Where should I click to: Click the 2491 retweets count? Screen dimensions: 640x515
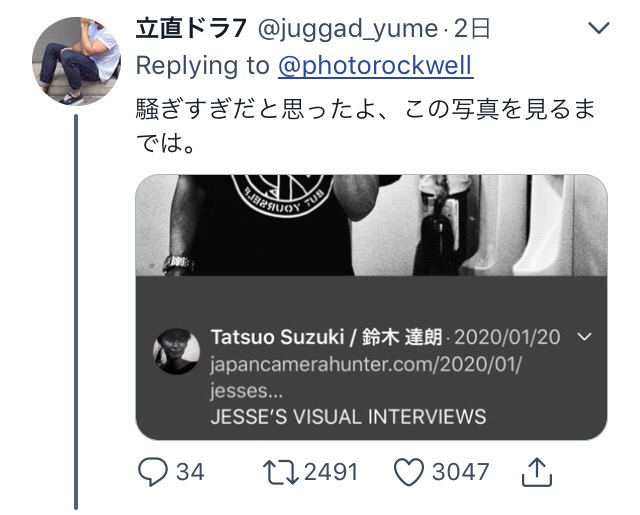click(331, 472)
